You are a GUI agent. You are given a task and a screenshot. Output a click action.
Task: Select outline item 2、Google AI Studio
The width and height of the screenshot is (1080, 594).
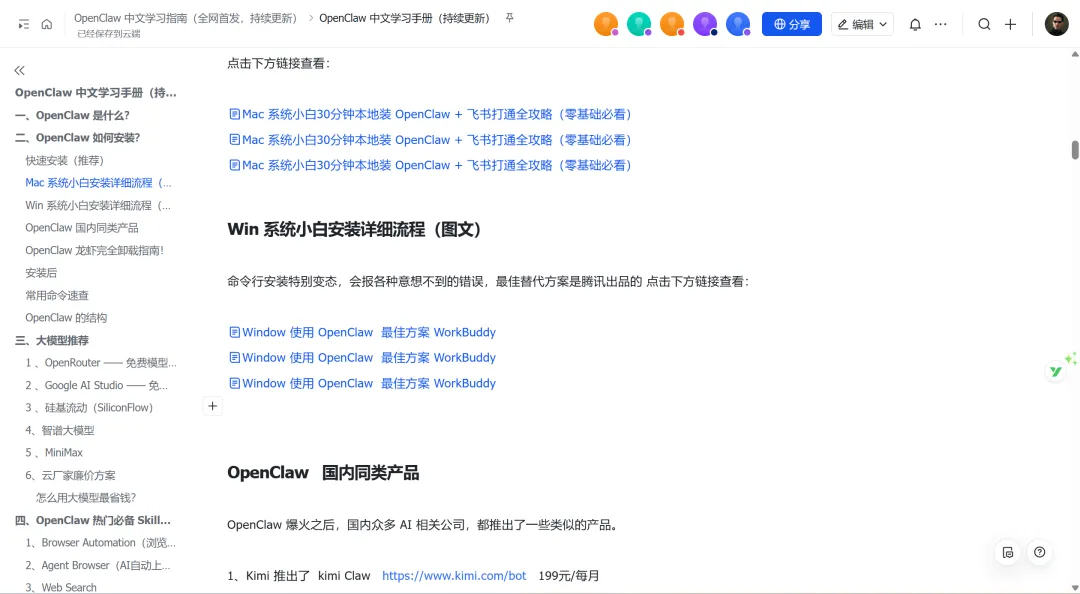(x=96, y=385)
